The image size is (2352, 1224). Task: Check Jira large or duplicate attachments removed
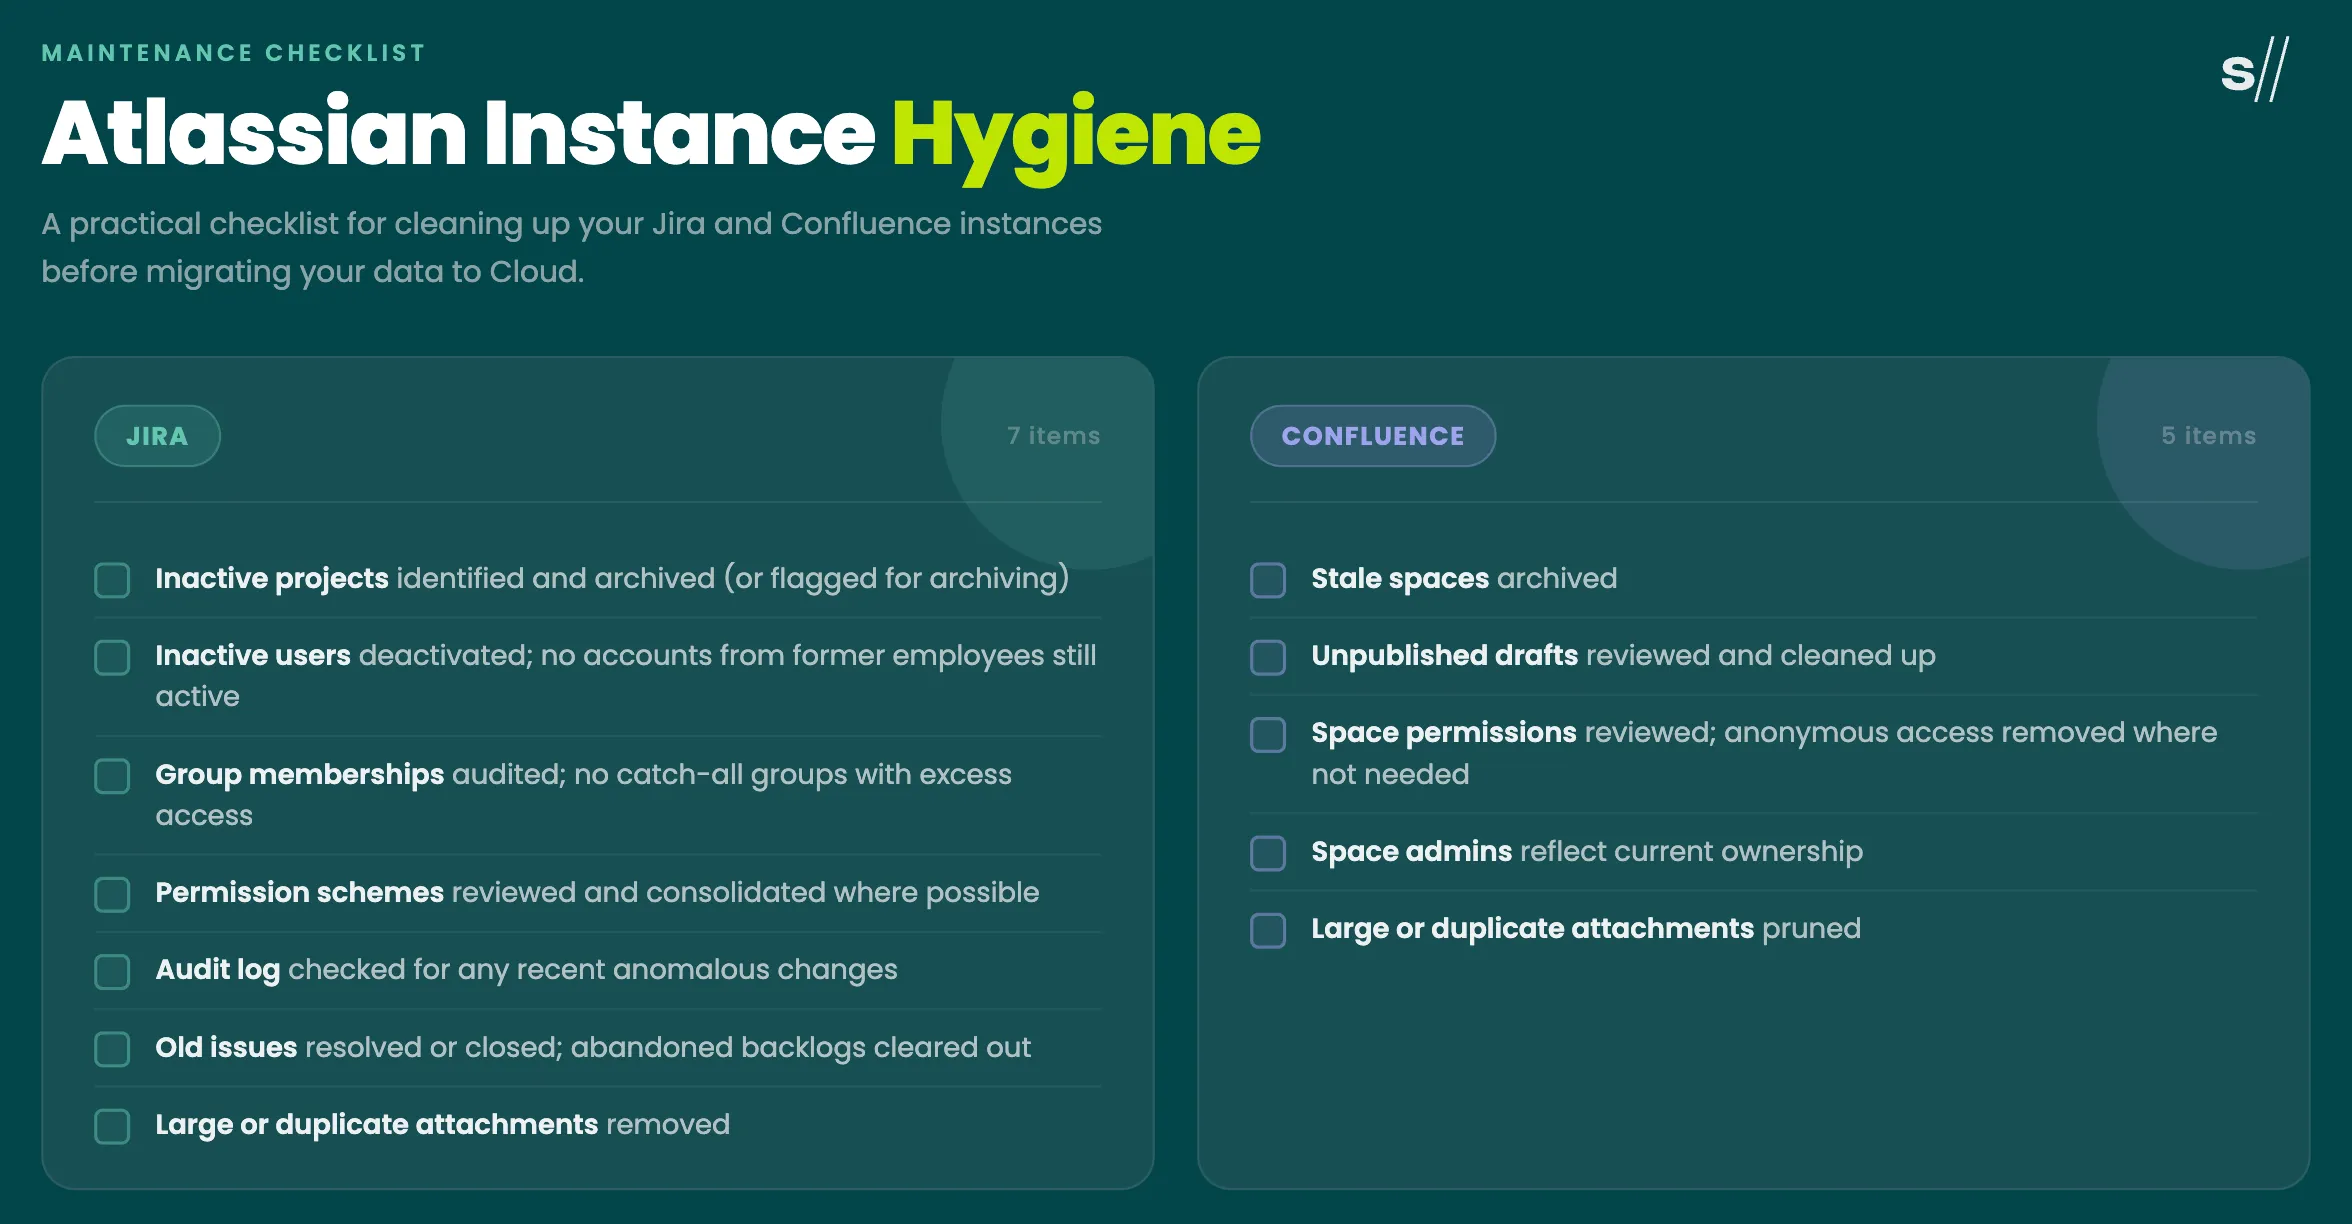pos(112,1126)
